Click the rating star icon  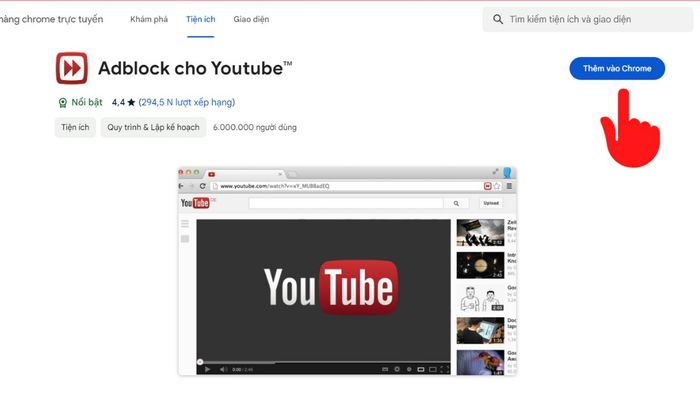(131, 102)
